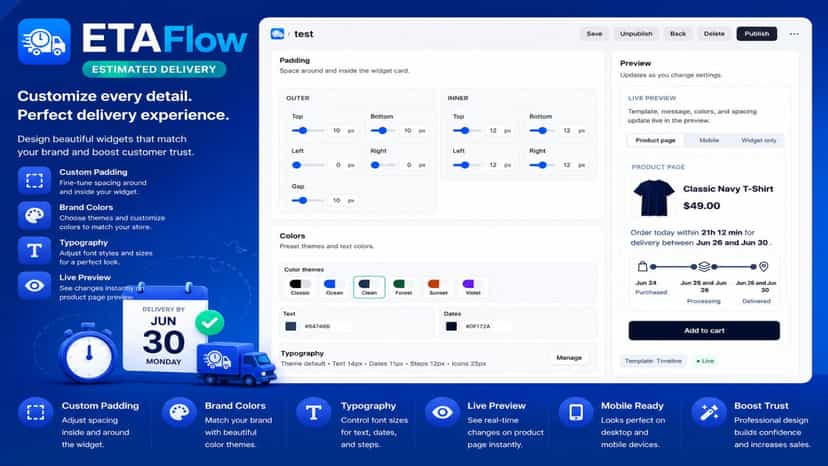
Task: Click the Mobile Ready tablet icon
Action: pyautogui.click(x=576, y=412)
